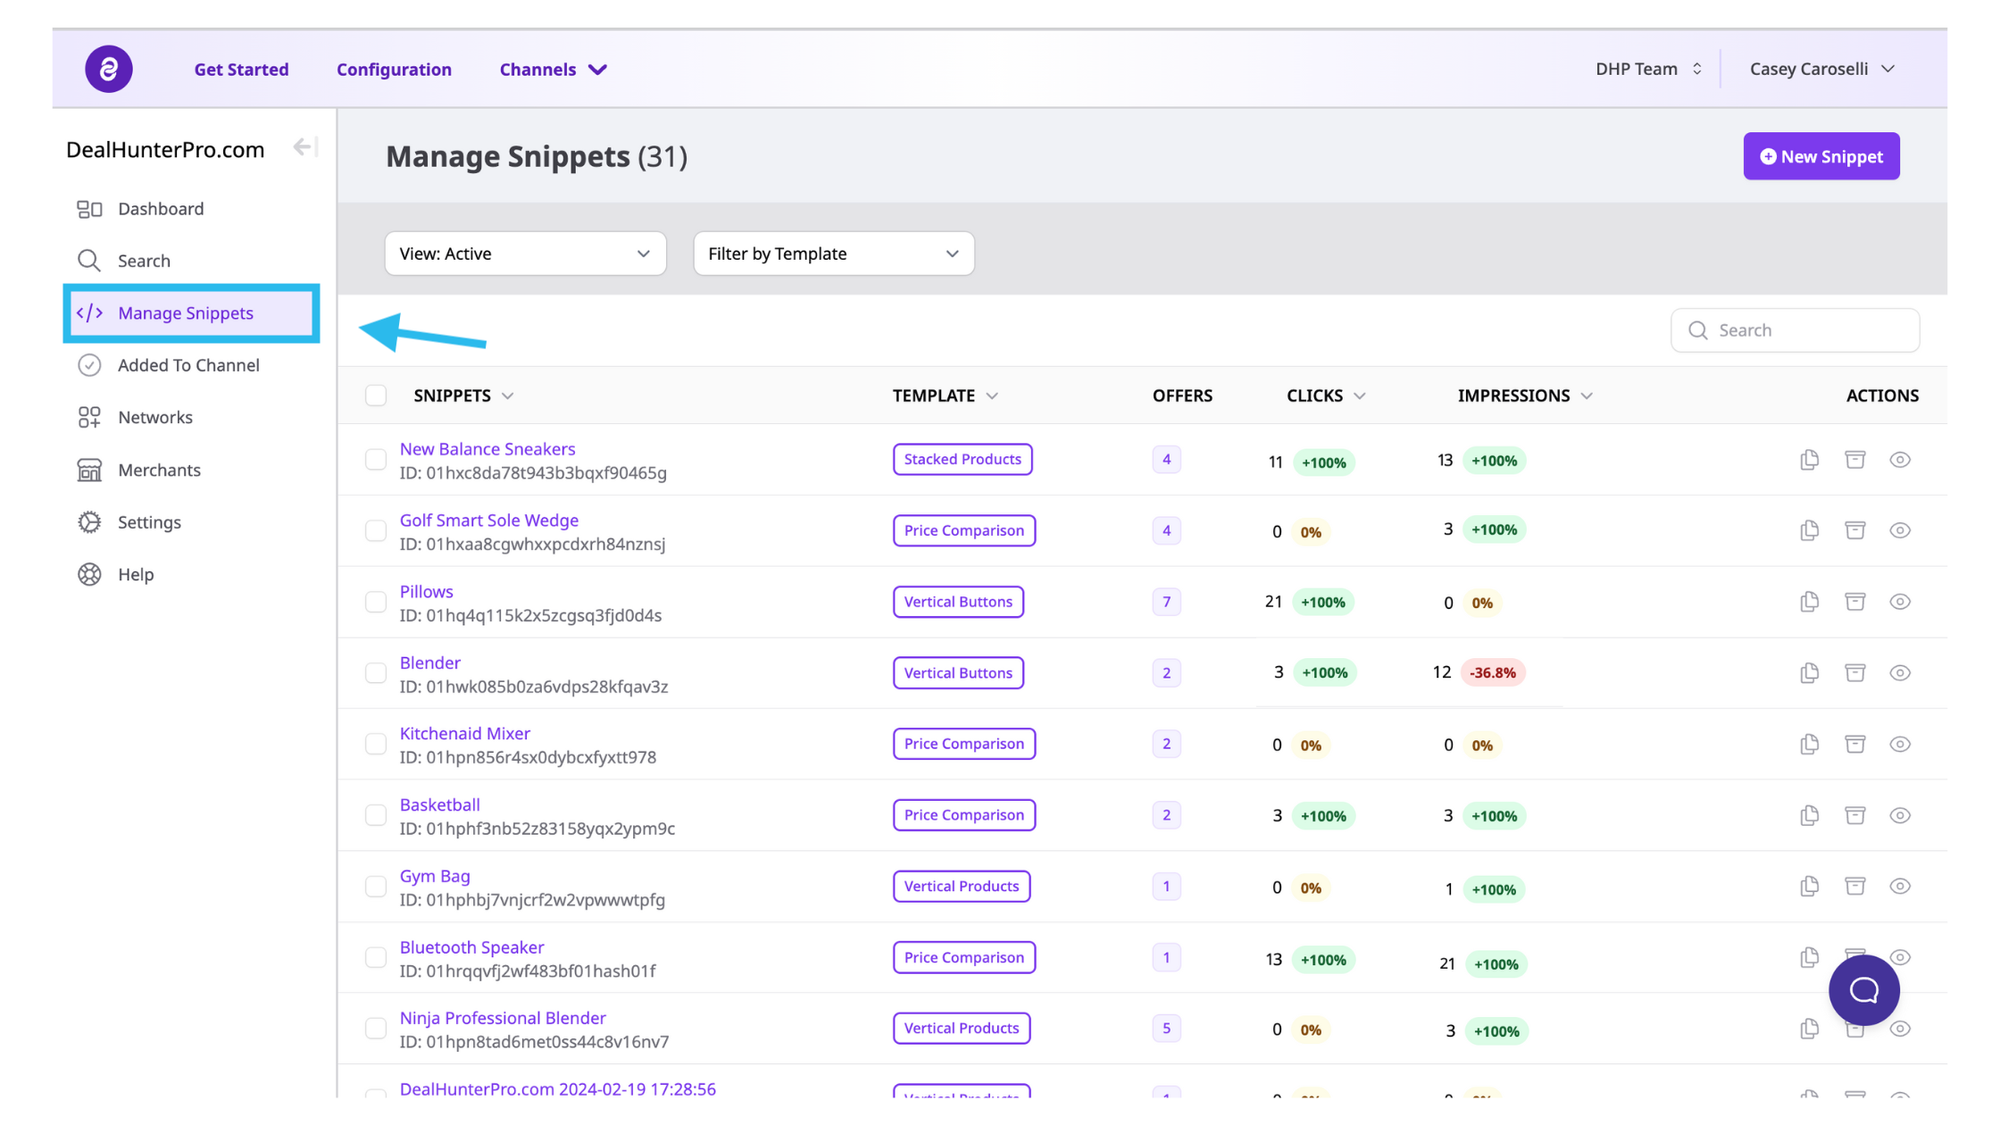Image resolution: width=2000 pixels, height=1125 pixels.
Task: Click the purple logo in header
Action: (109, 69)
